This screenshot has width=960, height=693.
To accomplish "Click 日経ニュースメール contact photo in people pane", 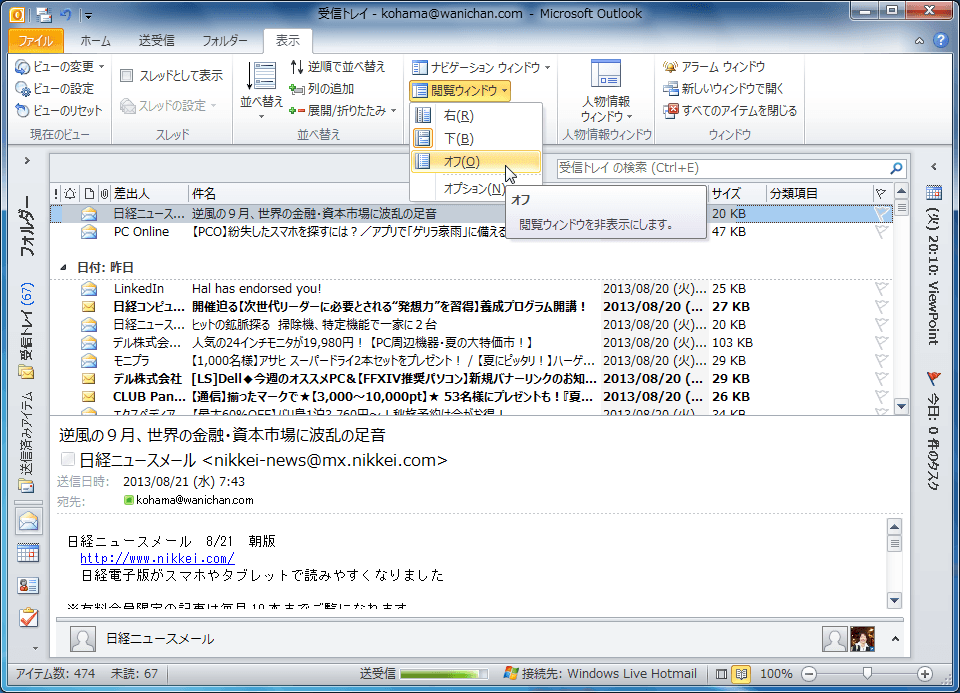I will tap(83, 639).
